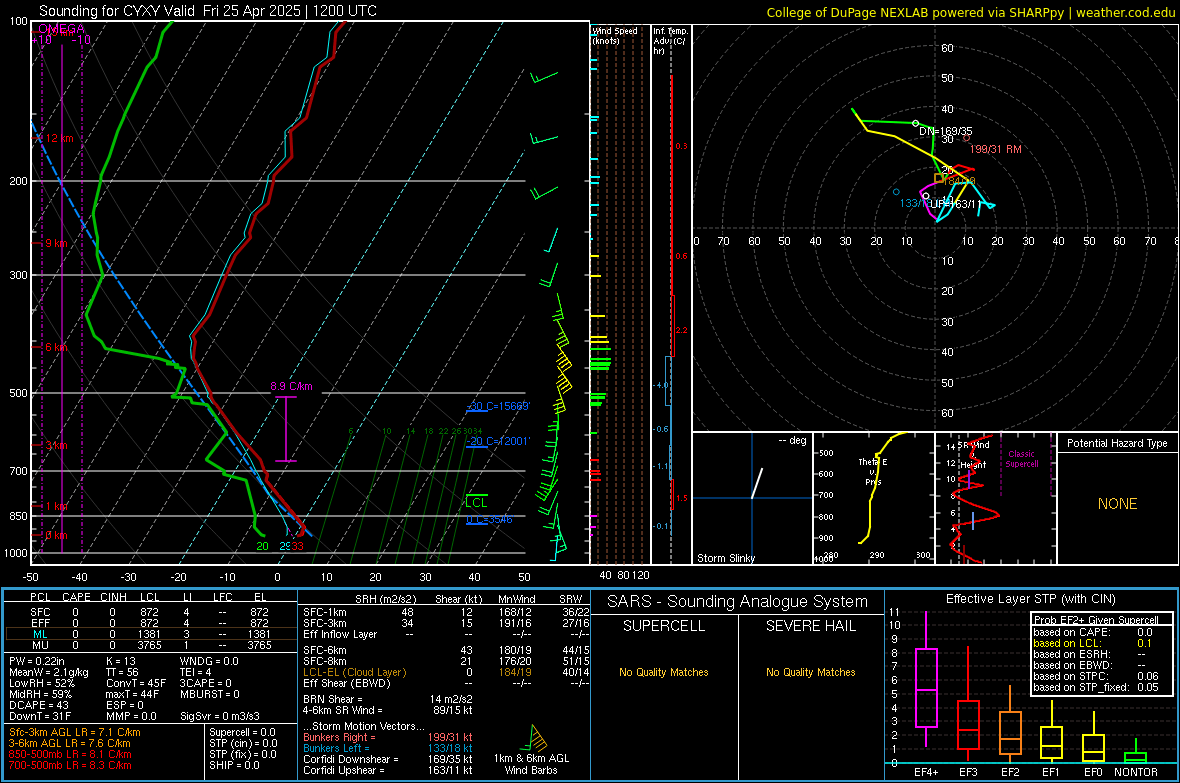This screenshot has height=783, width=1180.
Task: Click the 'ConvT = 45F' value
Action: coord(135,683)
